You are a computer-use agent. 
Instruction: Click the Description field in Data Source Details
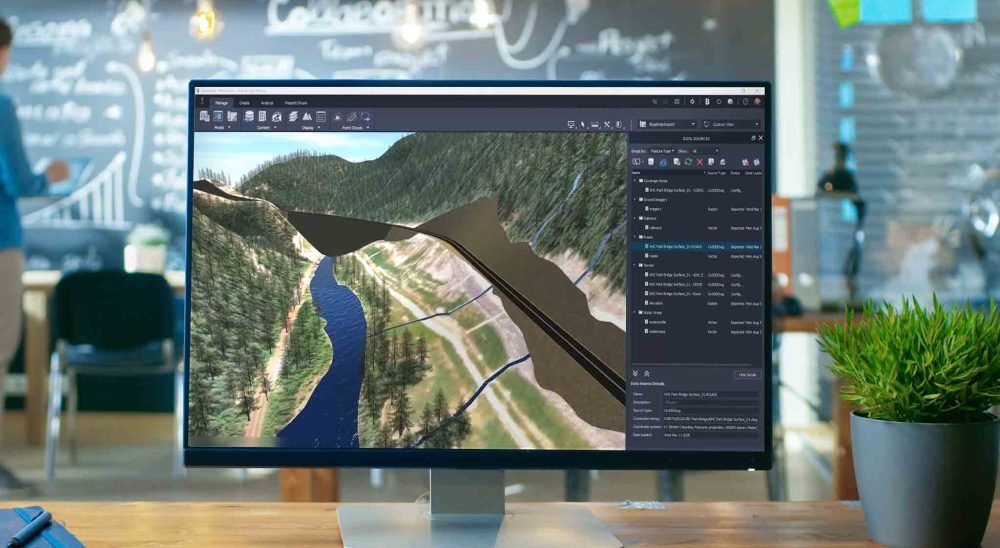point(710,402)
